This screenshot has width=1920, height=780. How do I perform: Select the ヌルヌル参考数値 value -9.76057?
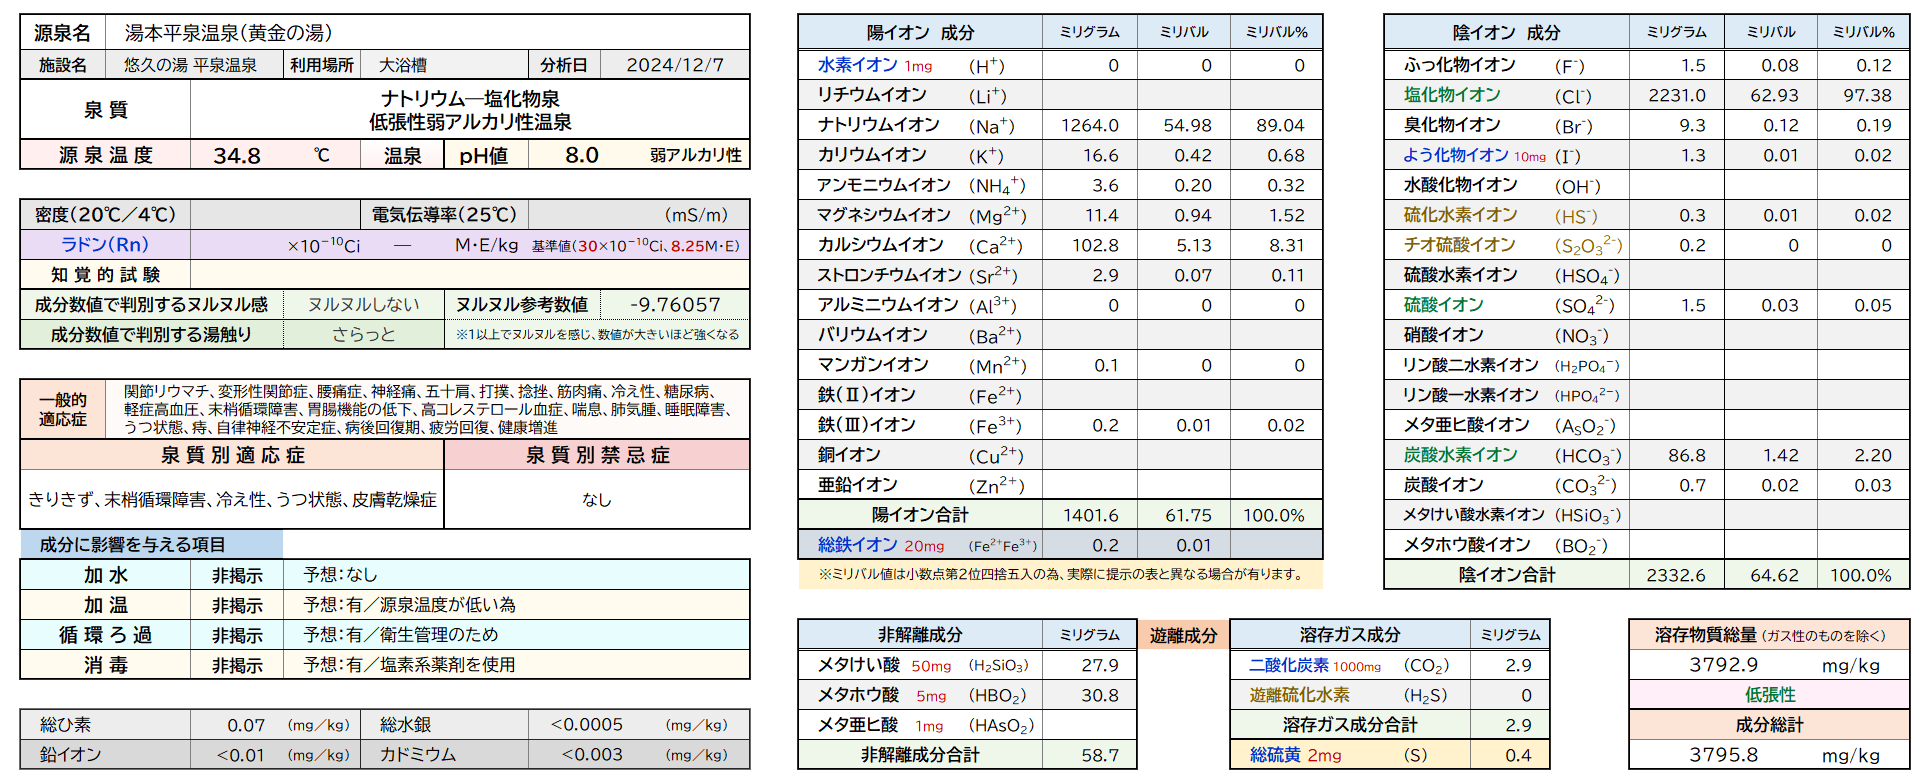coord(675,305)
